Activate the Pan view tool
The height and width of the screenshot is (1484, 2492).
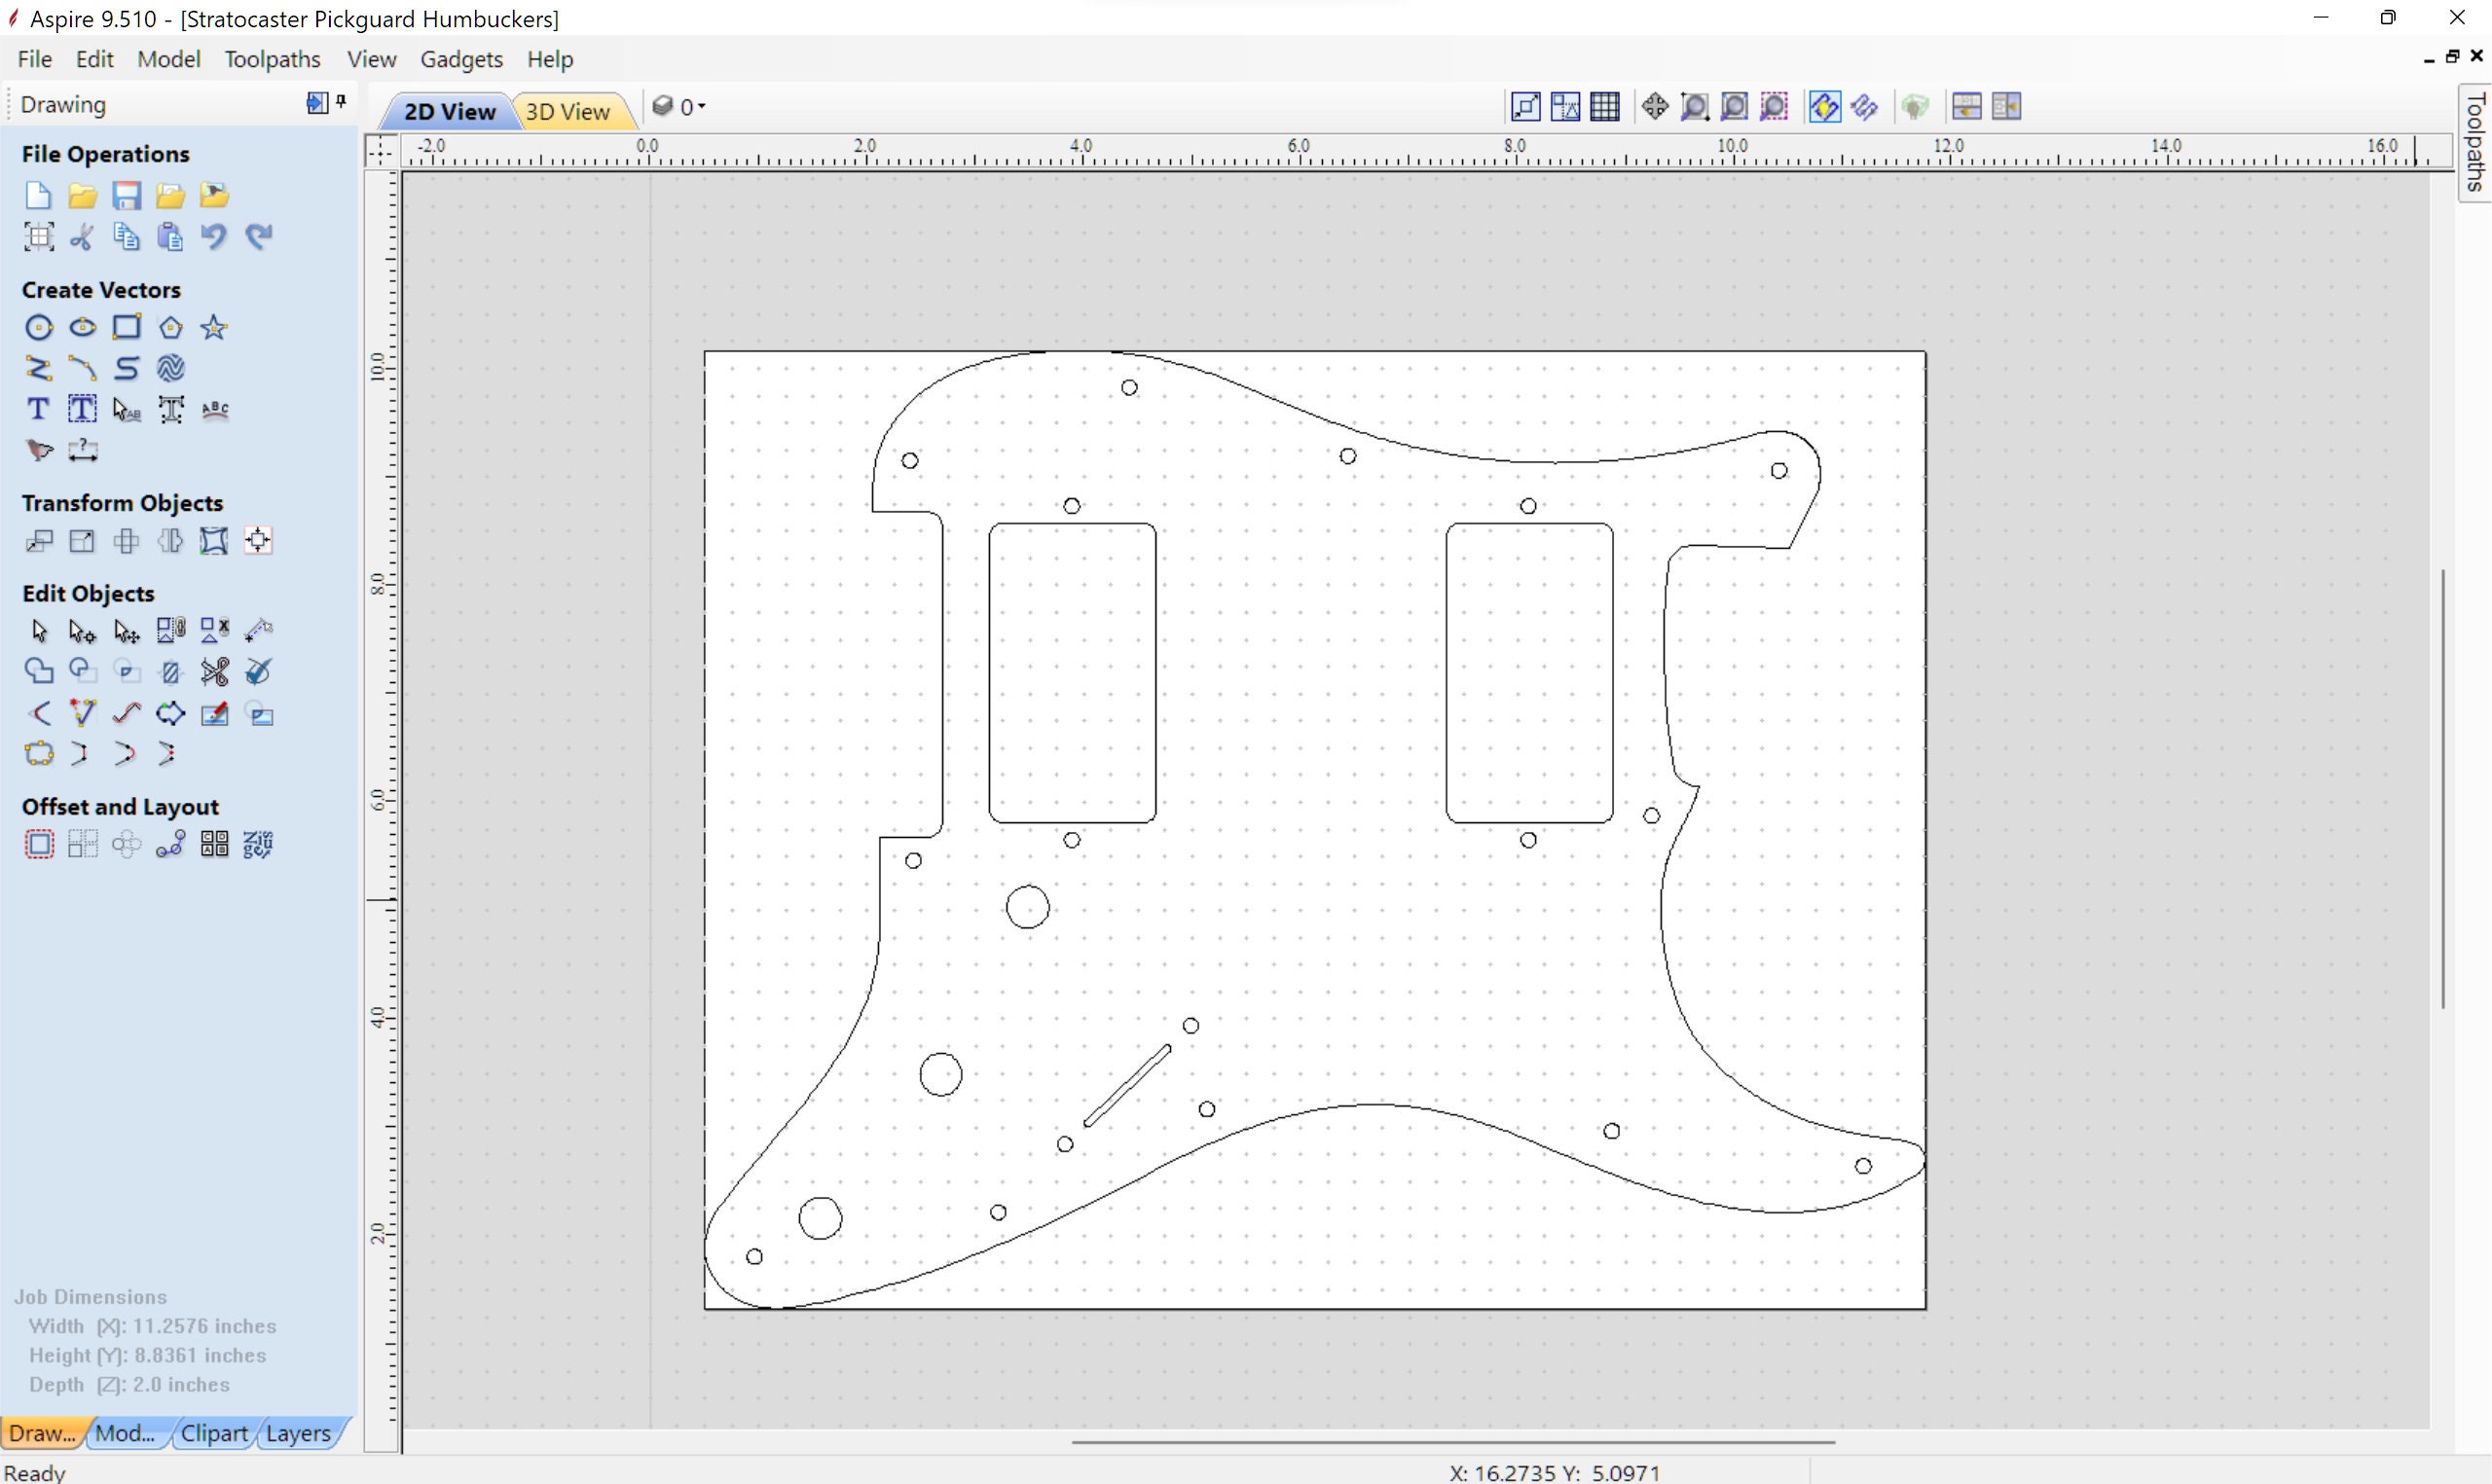[1654, 106]
